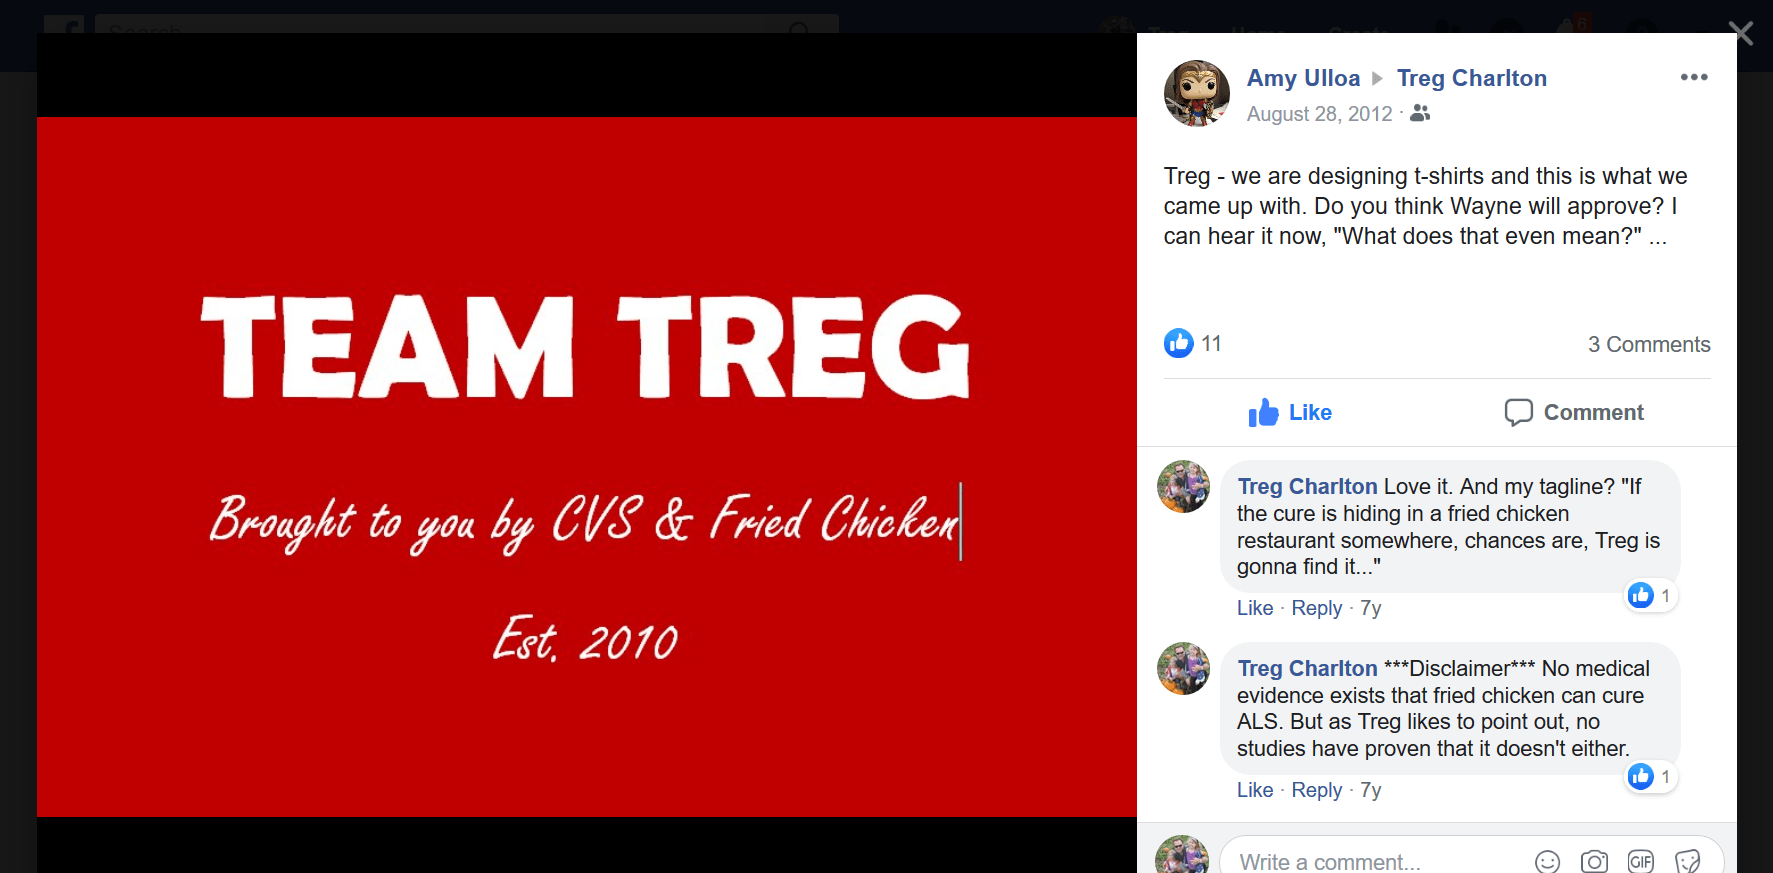
Task: Open the post options three-dots menu
Action: [1694, 77]
